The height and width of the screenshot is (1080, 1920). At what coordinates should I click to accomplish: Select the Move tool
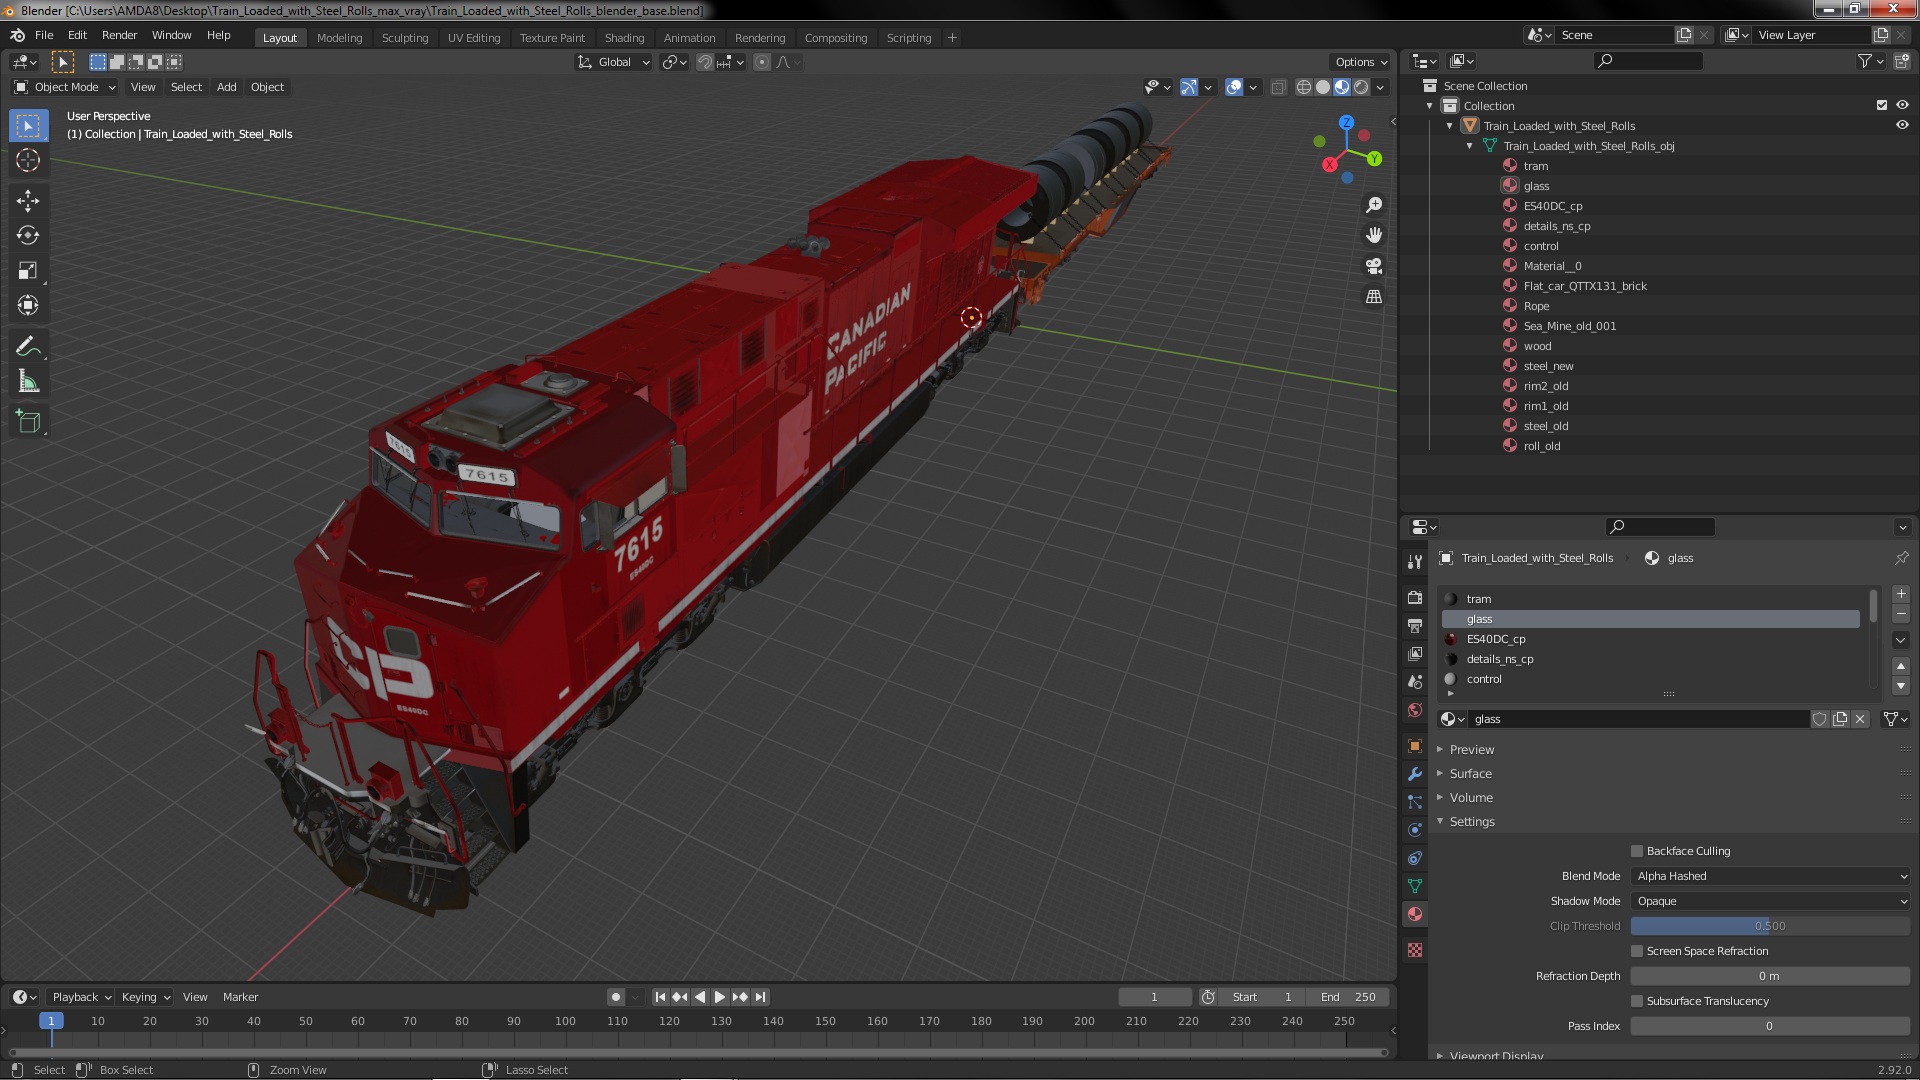pos(28,201)
